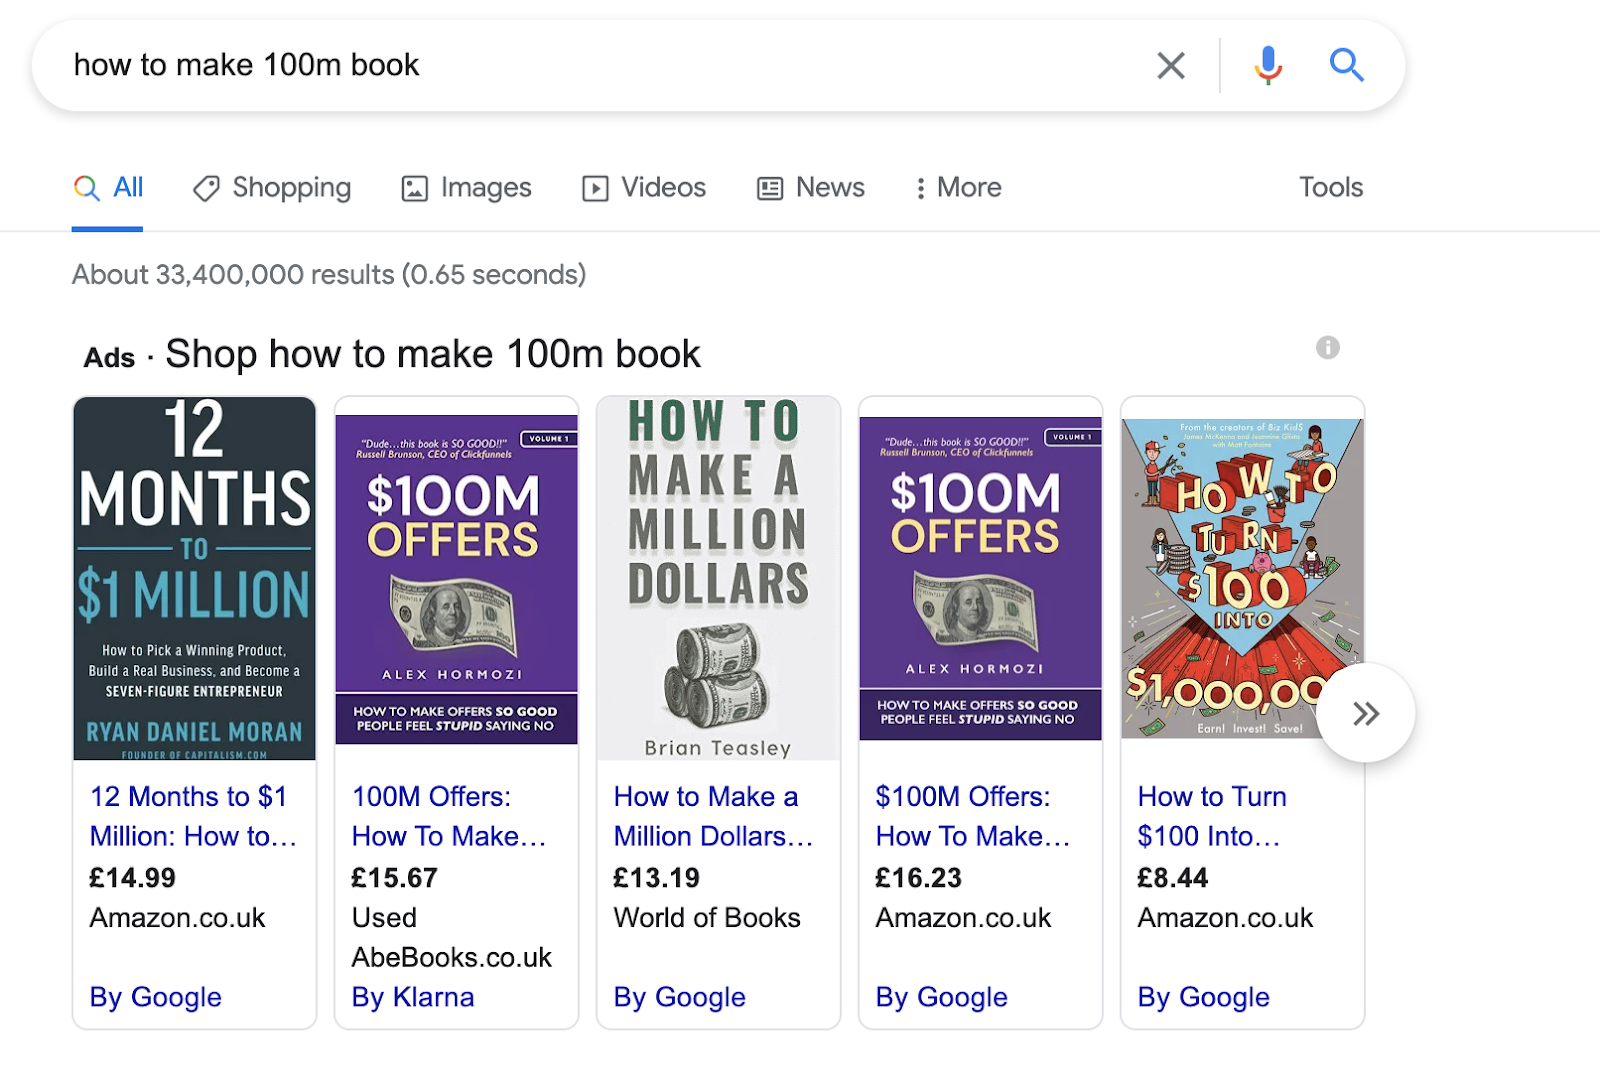Image resolution: width=1600 pixels, height=1084 pixels.
Task: Click in the search input field
Action: tap(600, 66)
